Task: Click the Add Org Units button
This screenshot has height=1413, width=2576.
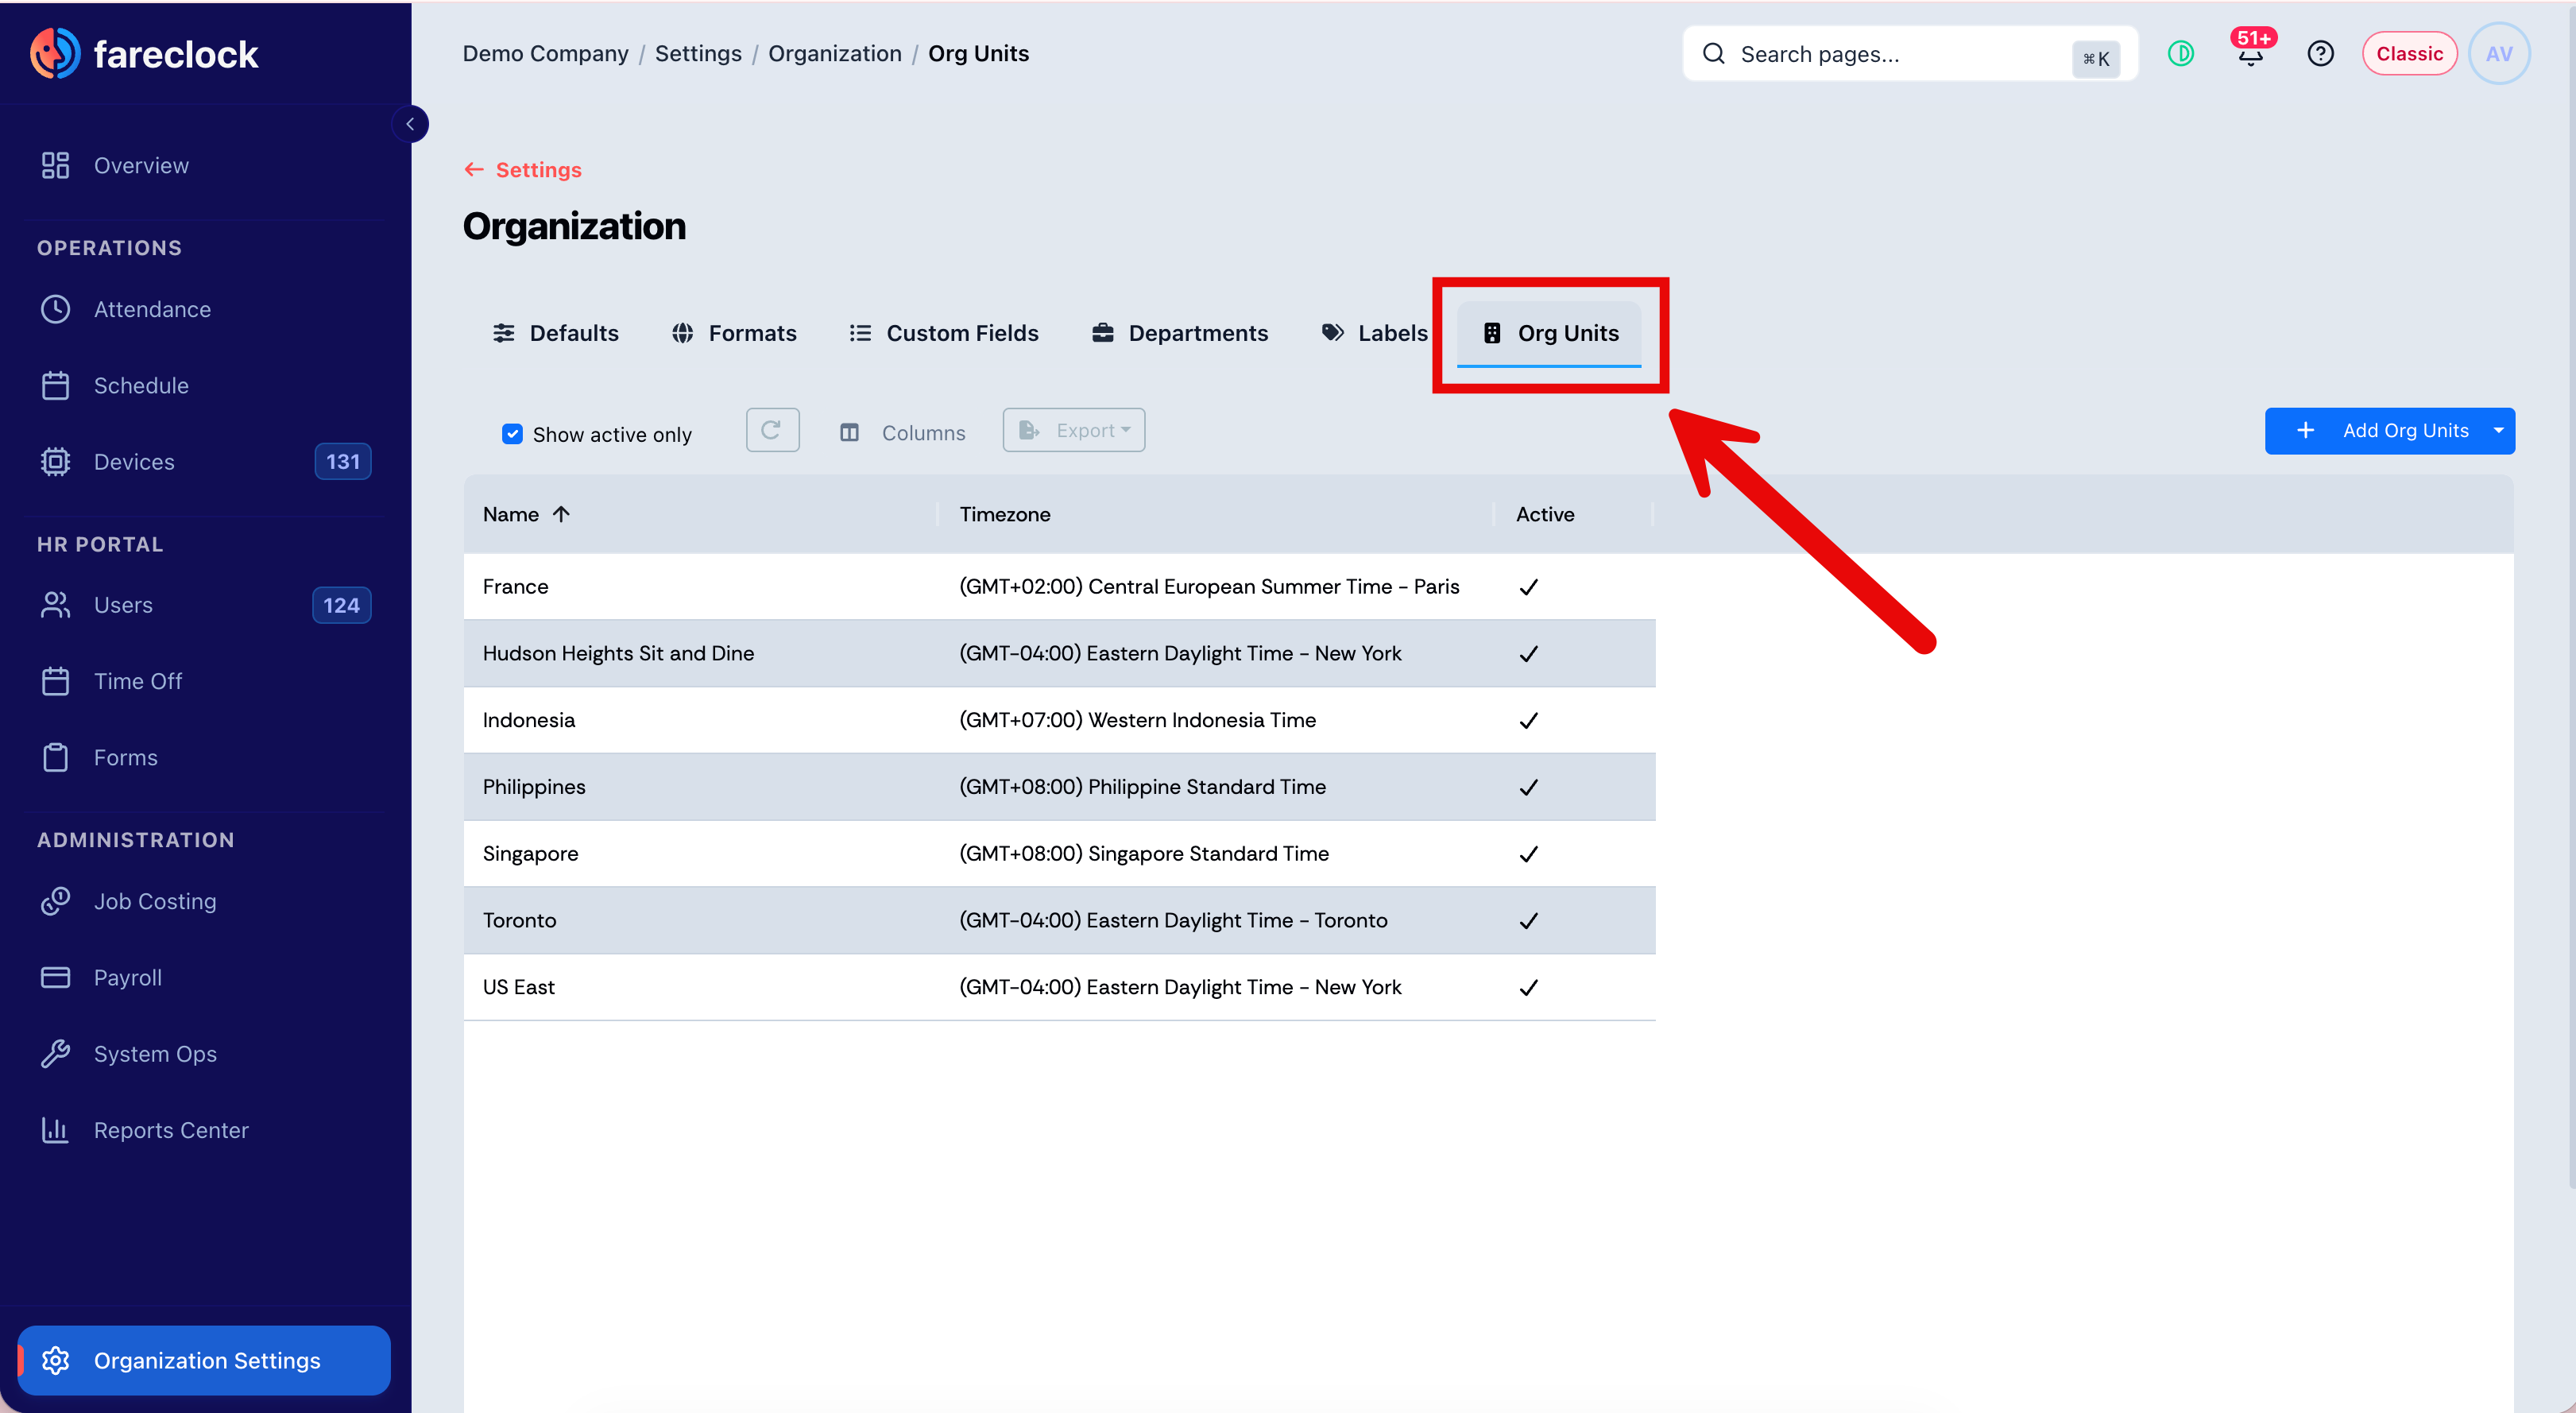Action: [2375, 431]
